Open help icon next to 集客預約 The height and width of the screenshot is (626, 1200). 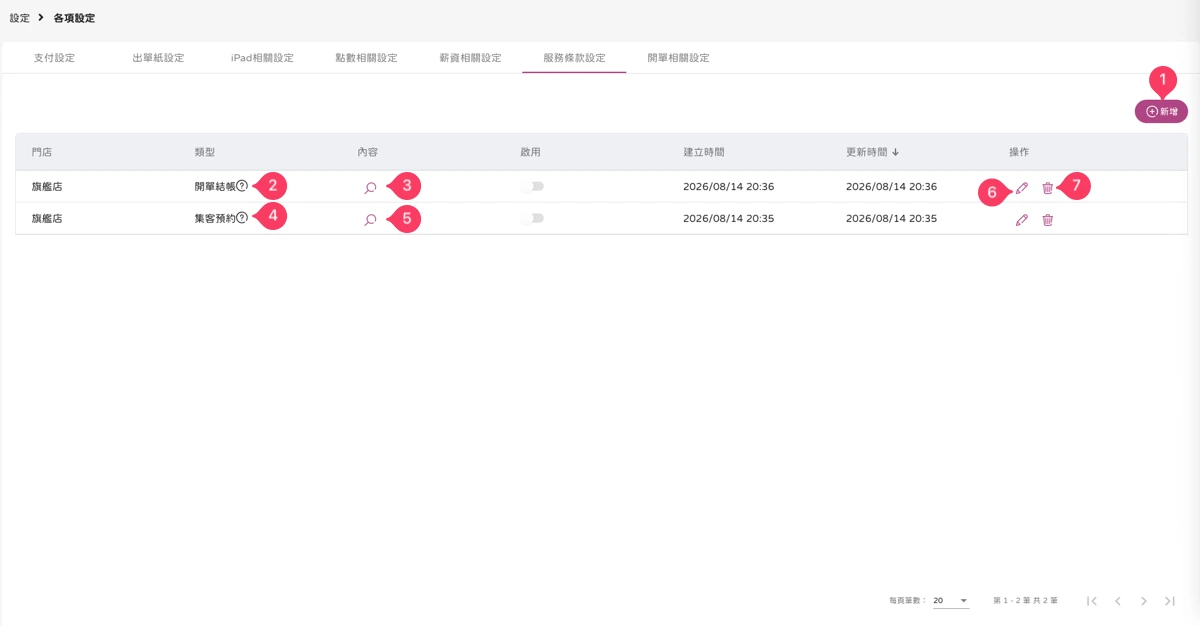click(242, 218)
